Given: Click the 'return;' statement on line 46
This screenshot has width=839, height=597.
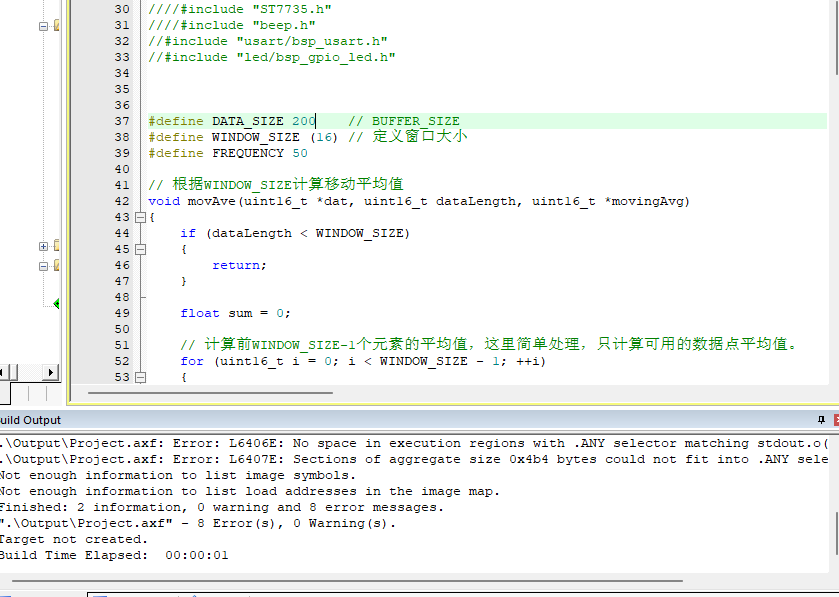Looking at the screenshot, I should [x=239, y=265].
